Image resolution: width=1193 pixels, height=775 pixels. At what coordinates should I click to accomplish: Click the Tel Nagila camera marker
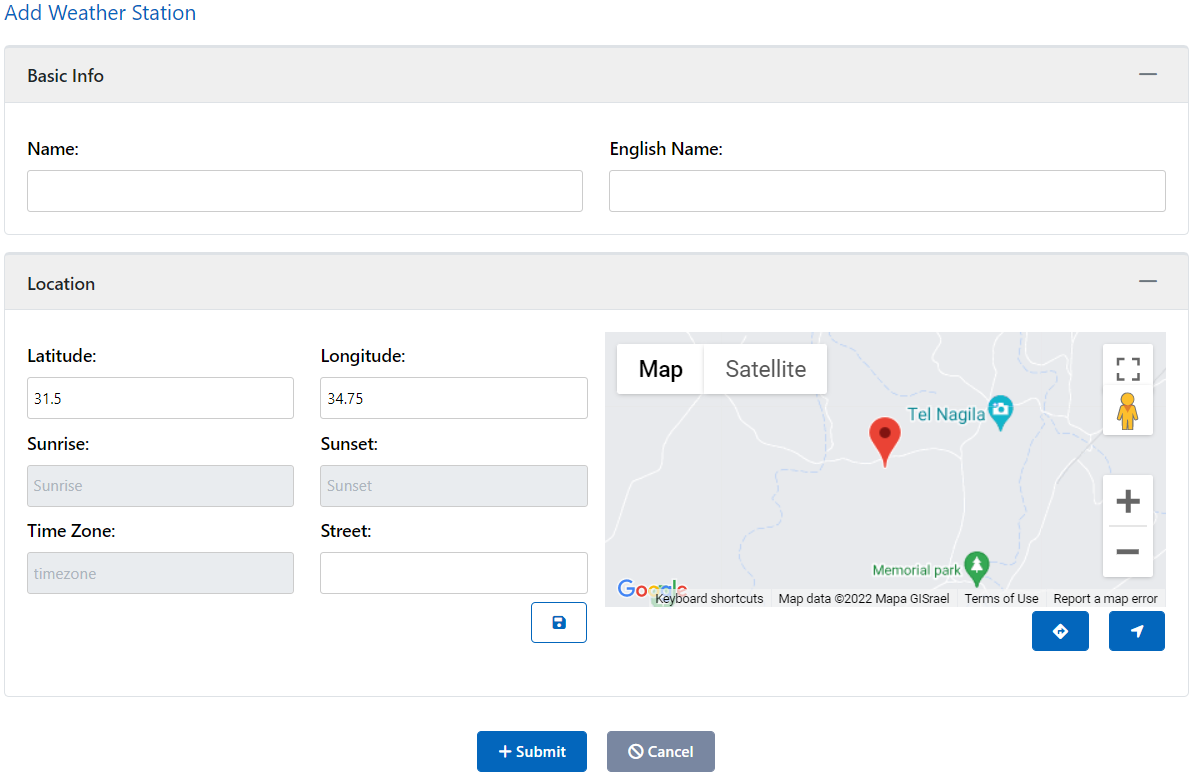(x=1001, y=410)
